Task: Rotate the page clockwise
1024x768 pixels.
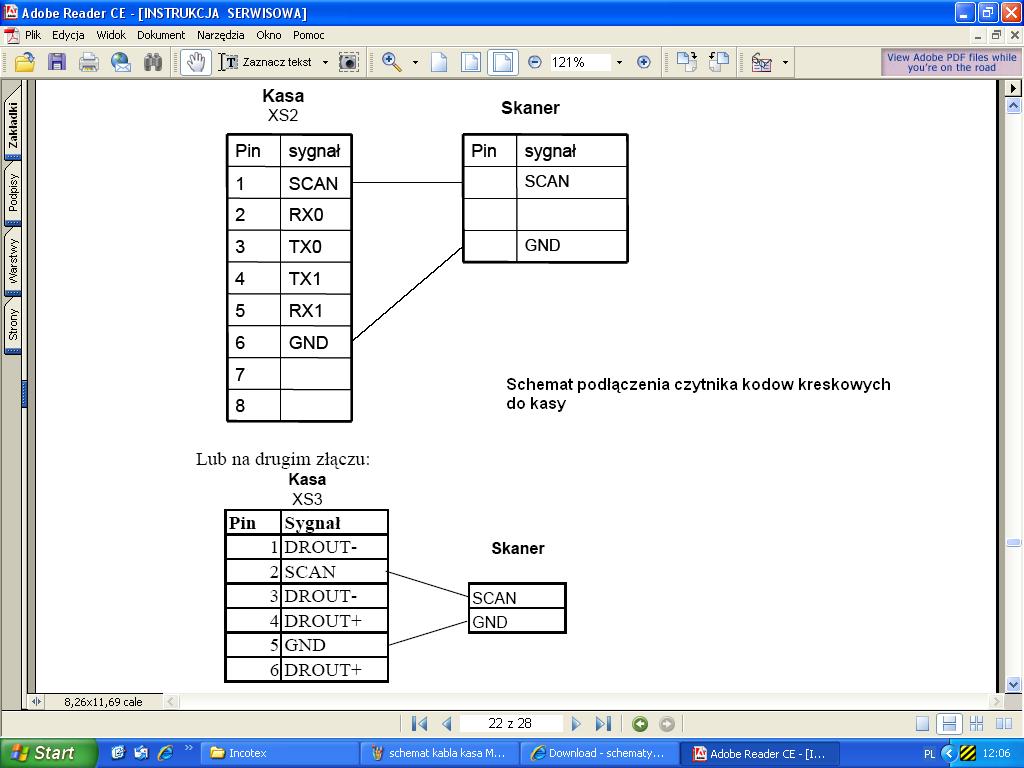Action: point(686,62)
